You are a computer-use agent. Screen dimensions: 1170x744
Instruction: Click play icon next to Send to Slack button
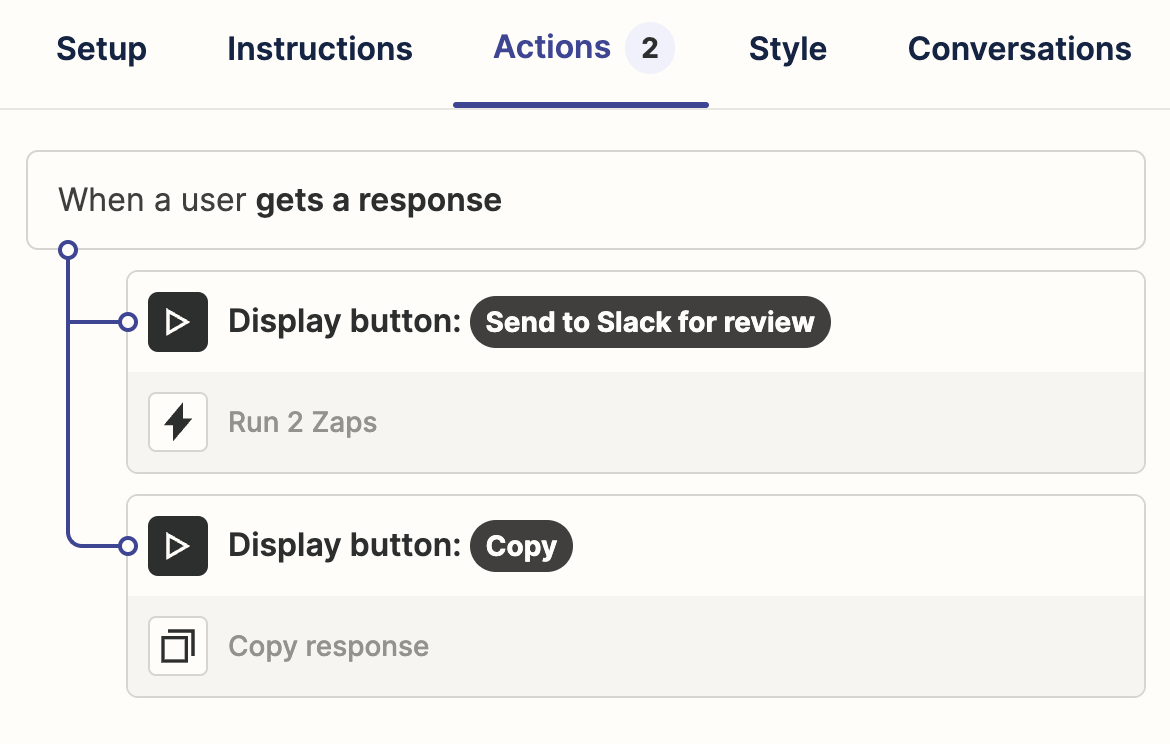point(178,322)
